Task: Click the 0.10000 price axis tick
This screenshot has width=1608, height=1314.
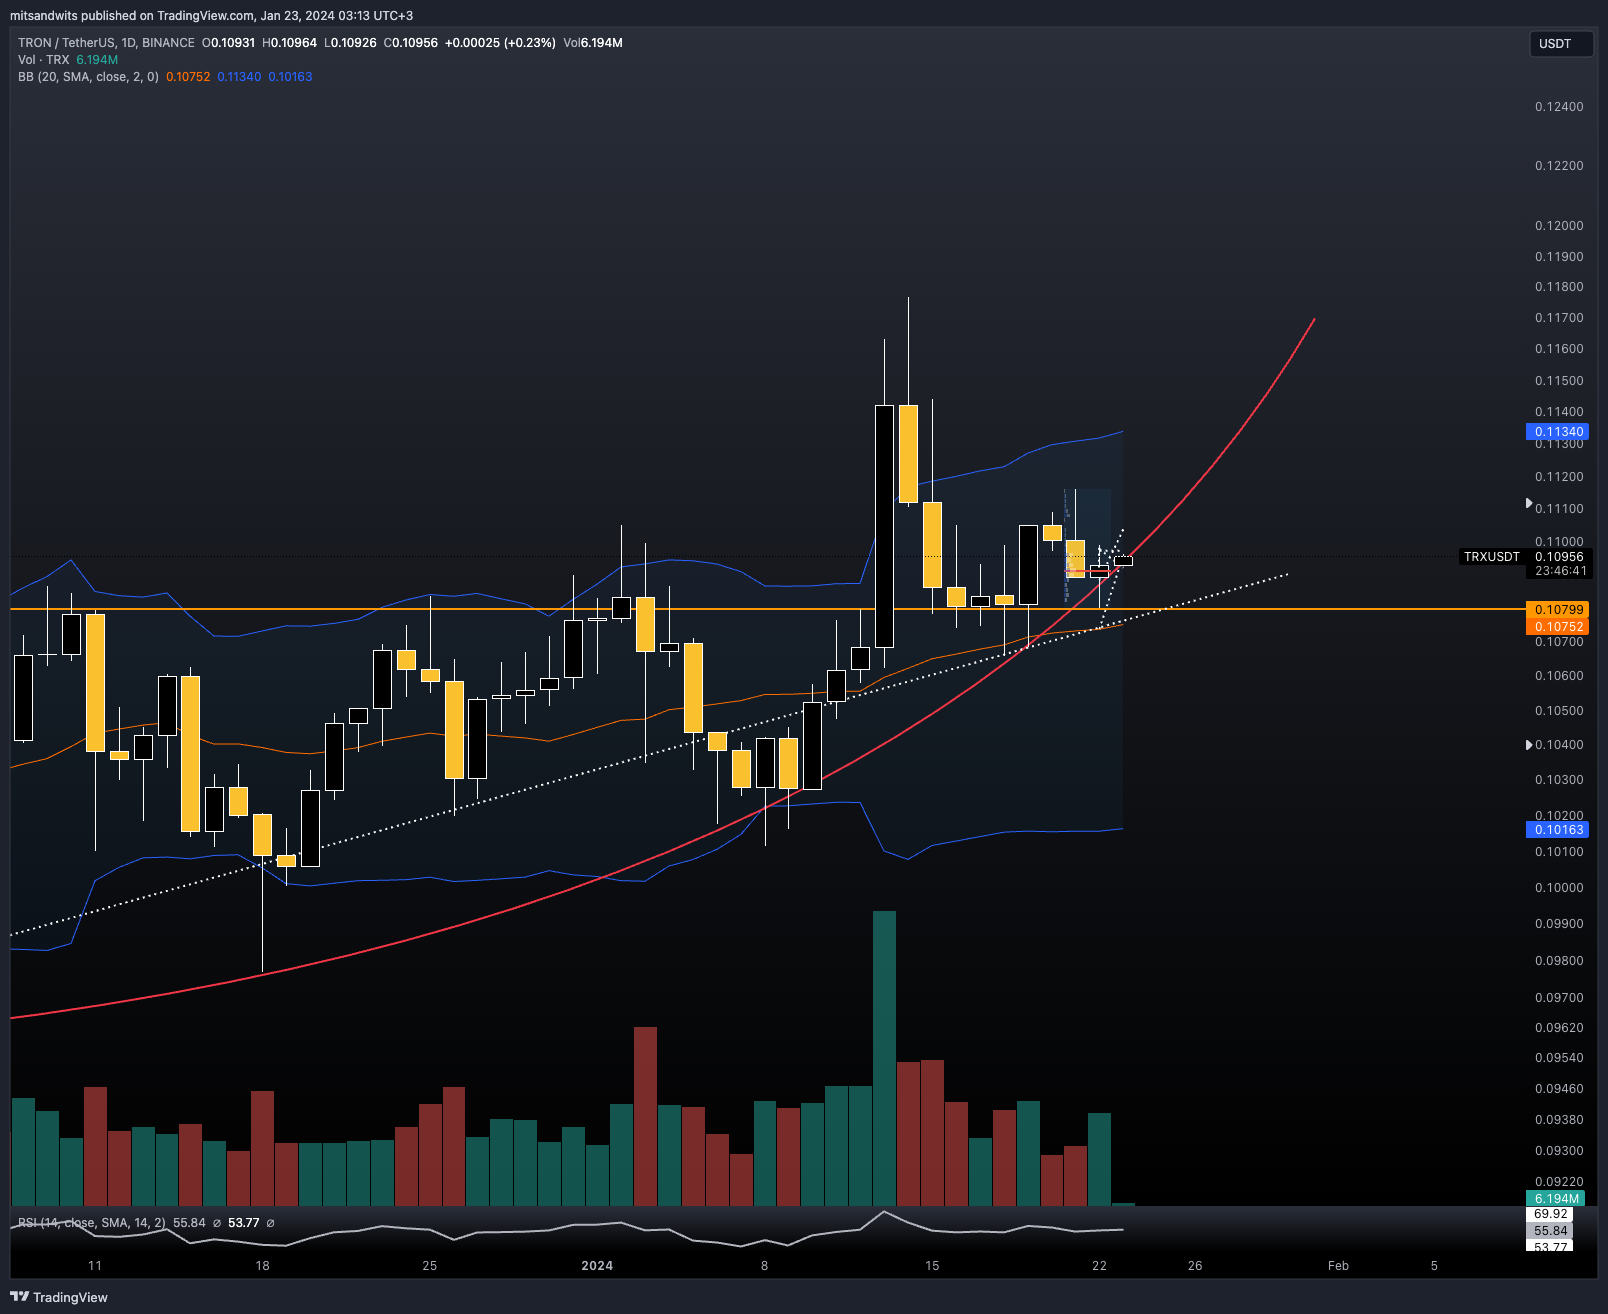Action: [x=1559, y=888]
